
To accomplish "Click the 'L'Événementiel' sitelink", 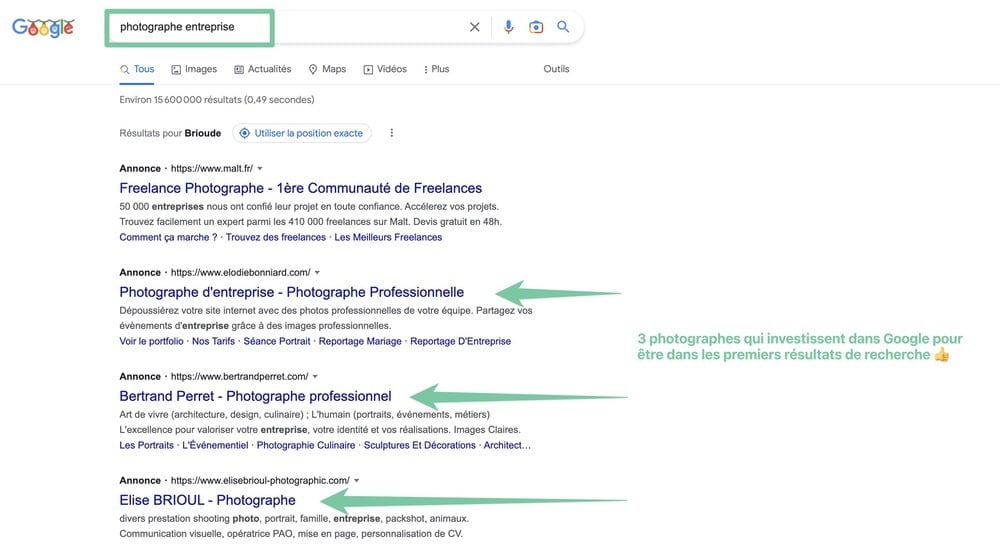I will click(215, 445).
